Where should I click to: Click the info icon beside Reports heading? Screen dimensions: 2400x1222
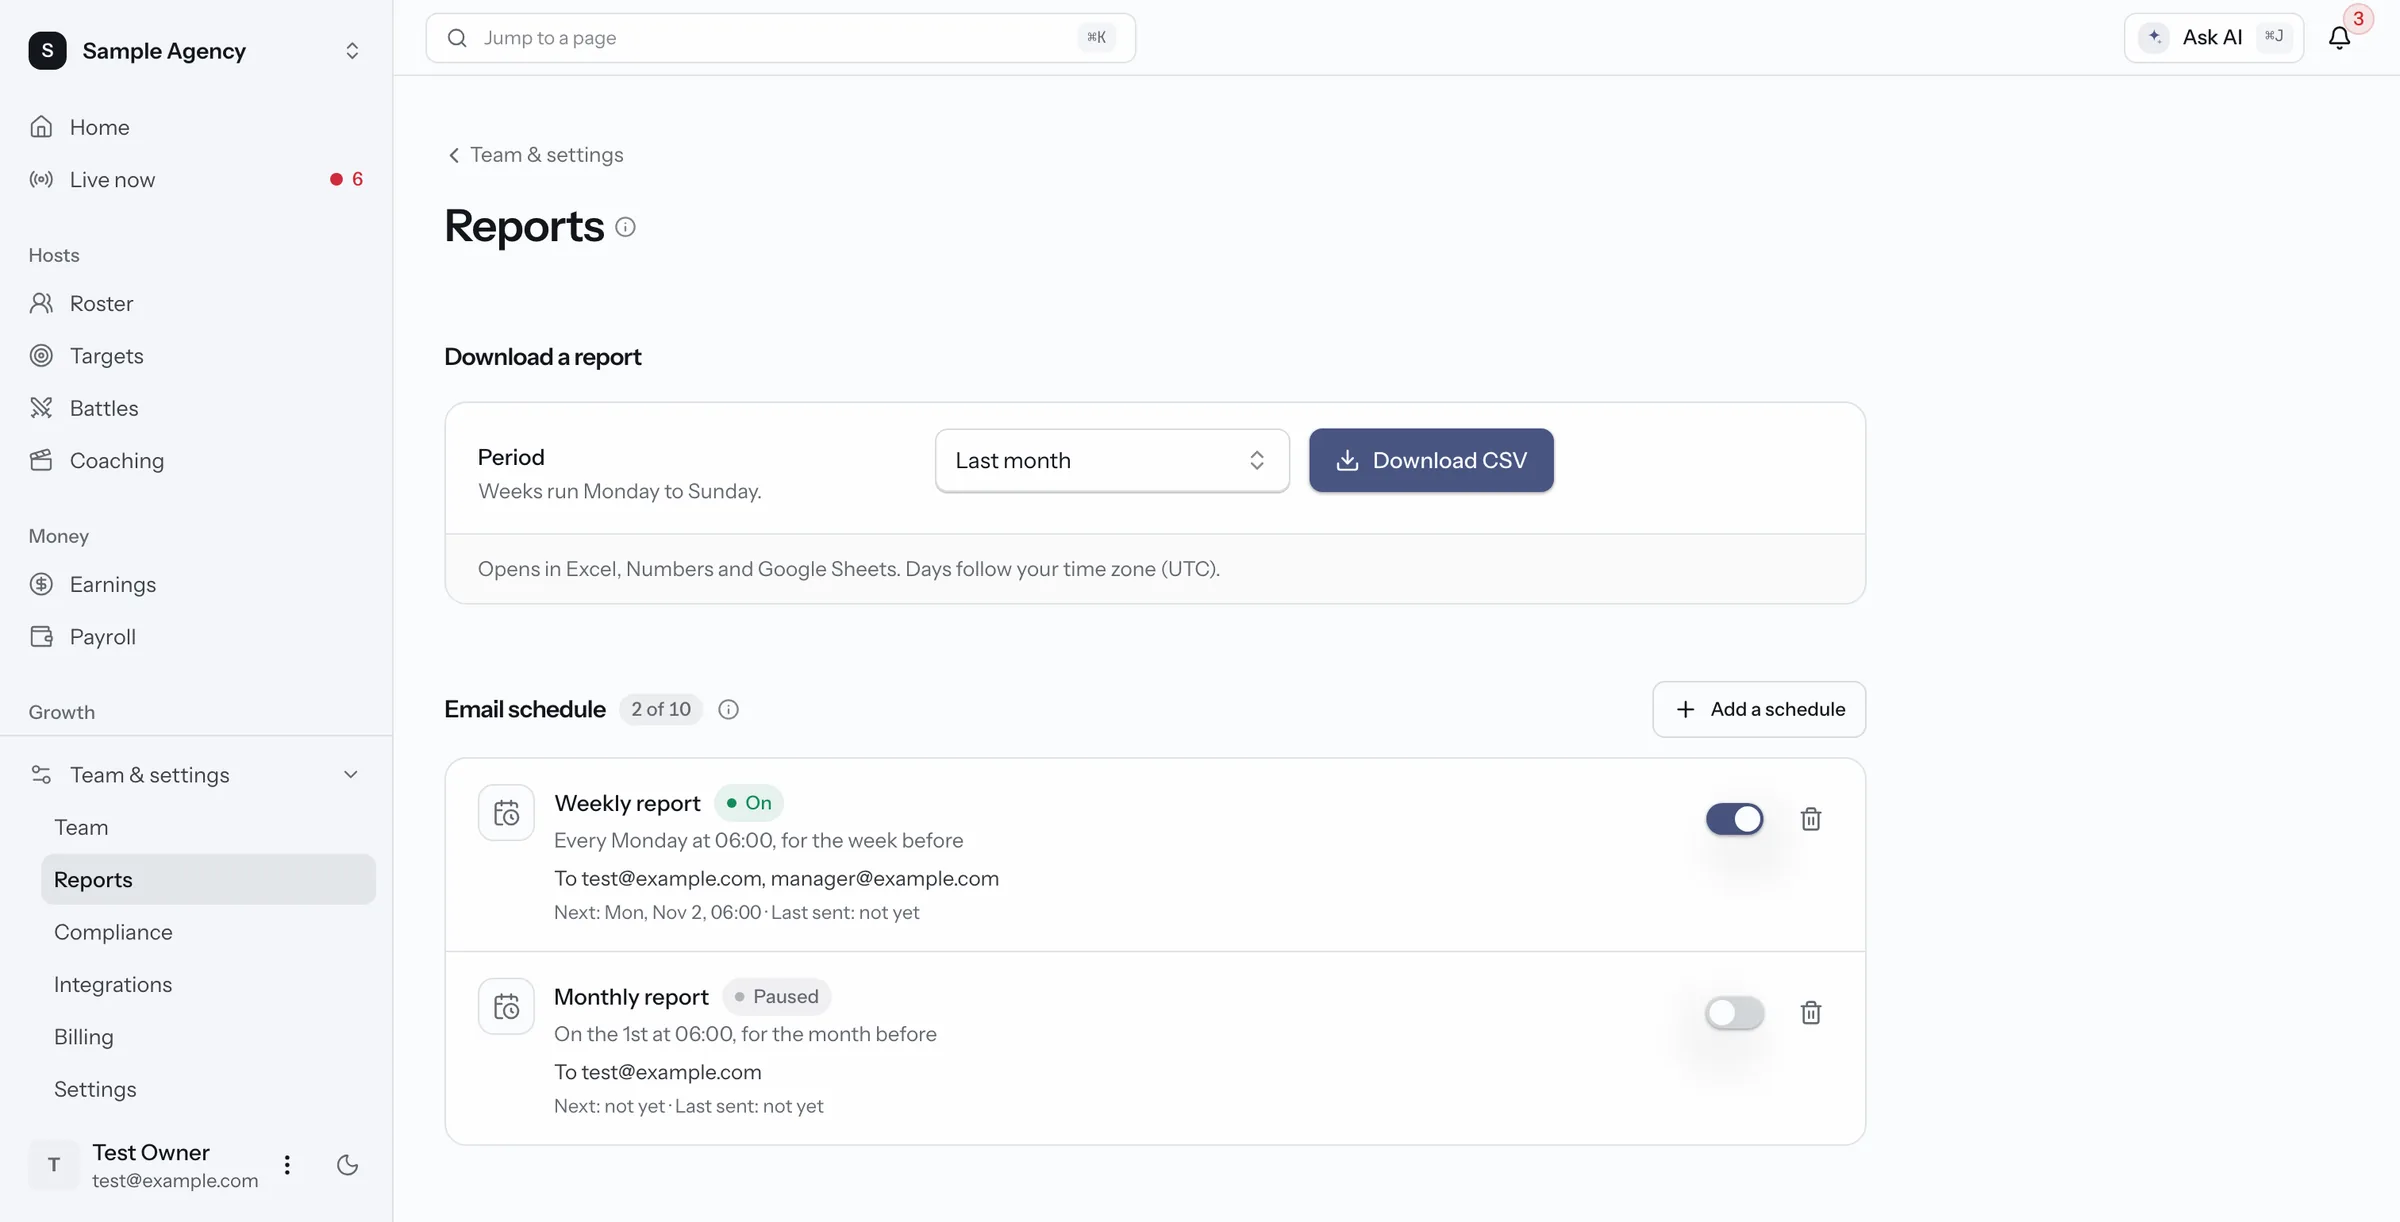pos(625,227)
